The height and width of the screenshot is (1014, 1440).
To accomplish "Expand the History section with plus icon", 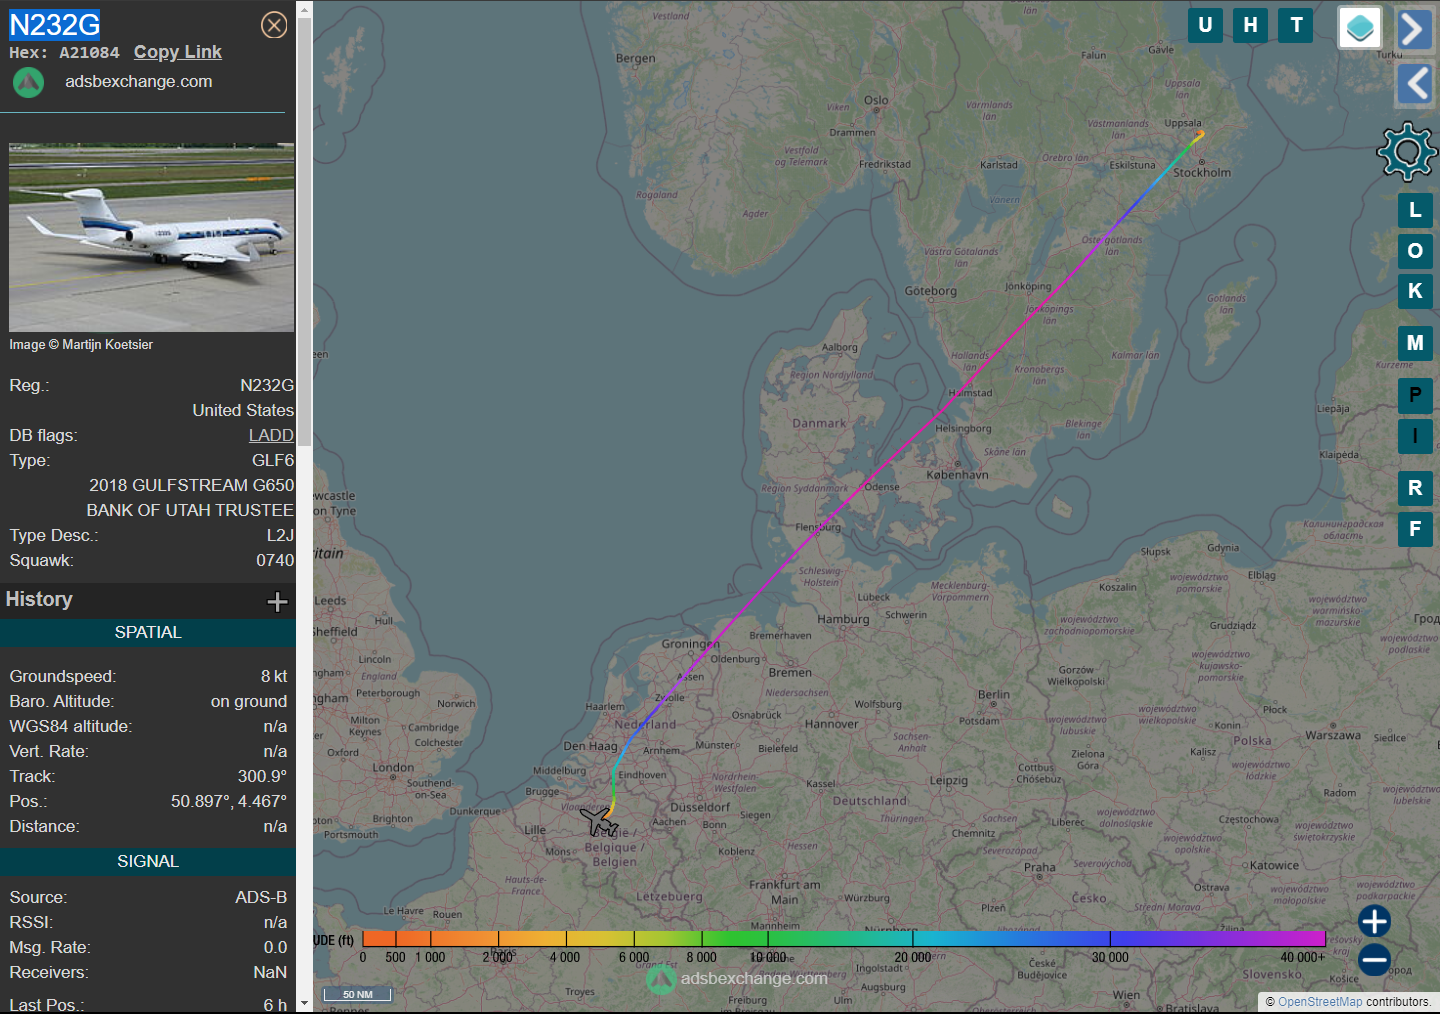I will 277,601.
